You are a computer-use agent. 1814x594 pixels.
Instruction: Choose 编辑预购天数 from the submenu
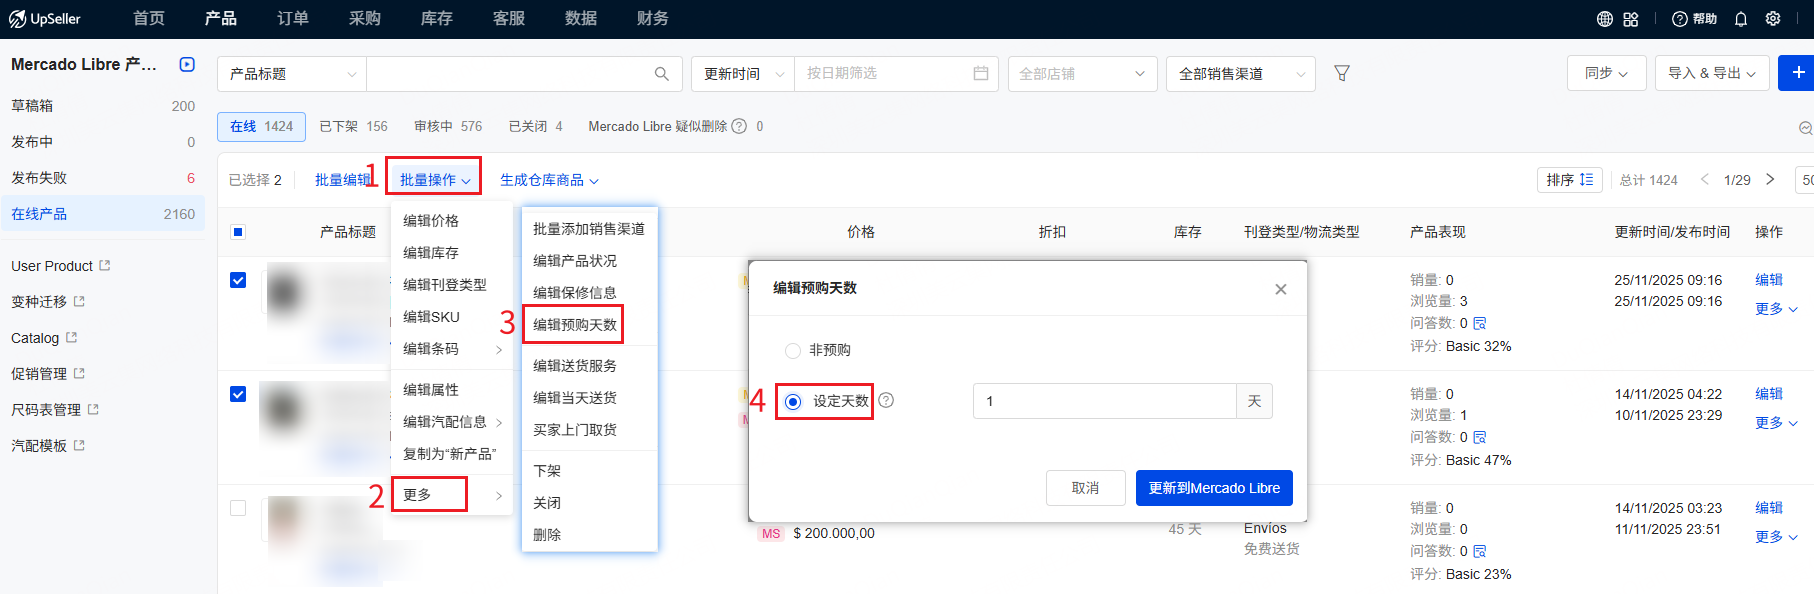point(574,325)
